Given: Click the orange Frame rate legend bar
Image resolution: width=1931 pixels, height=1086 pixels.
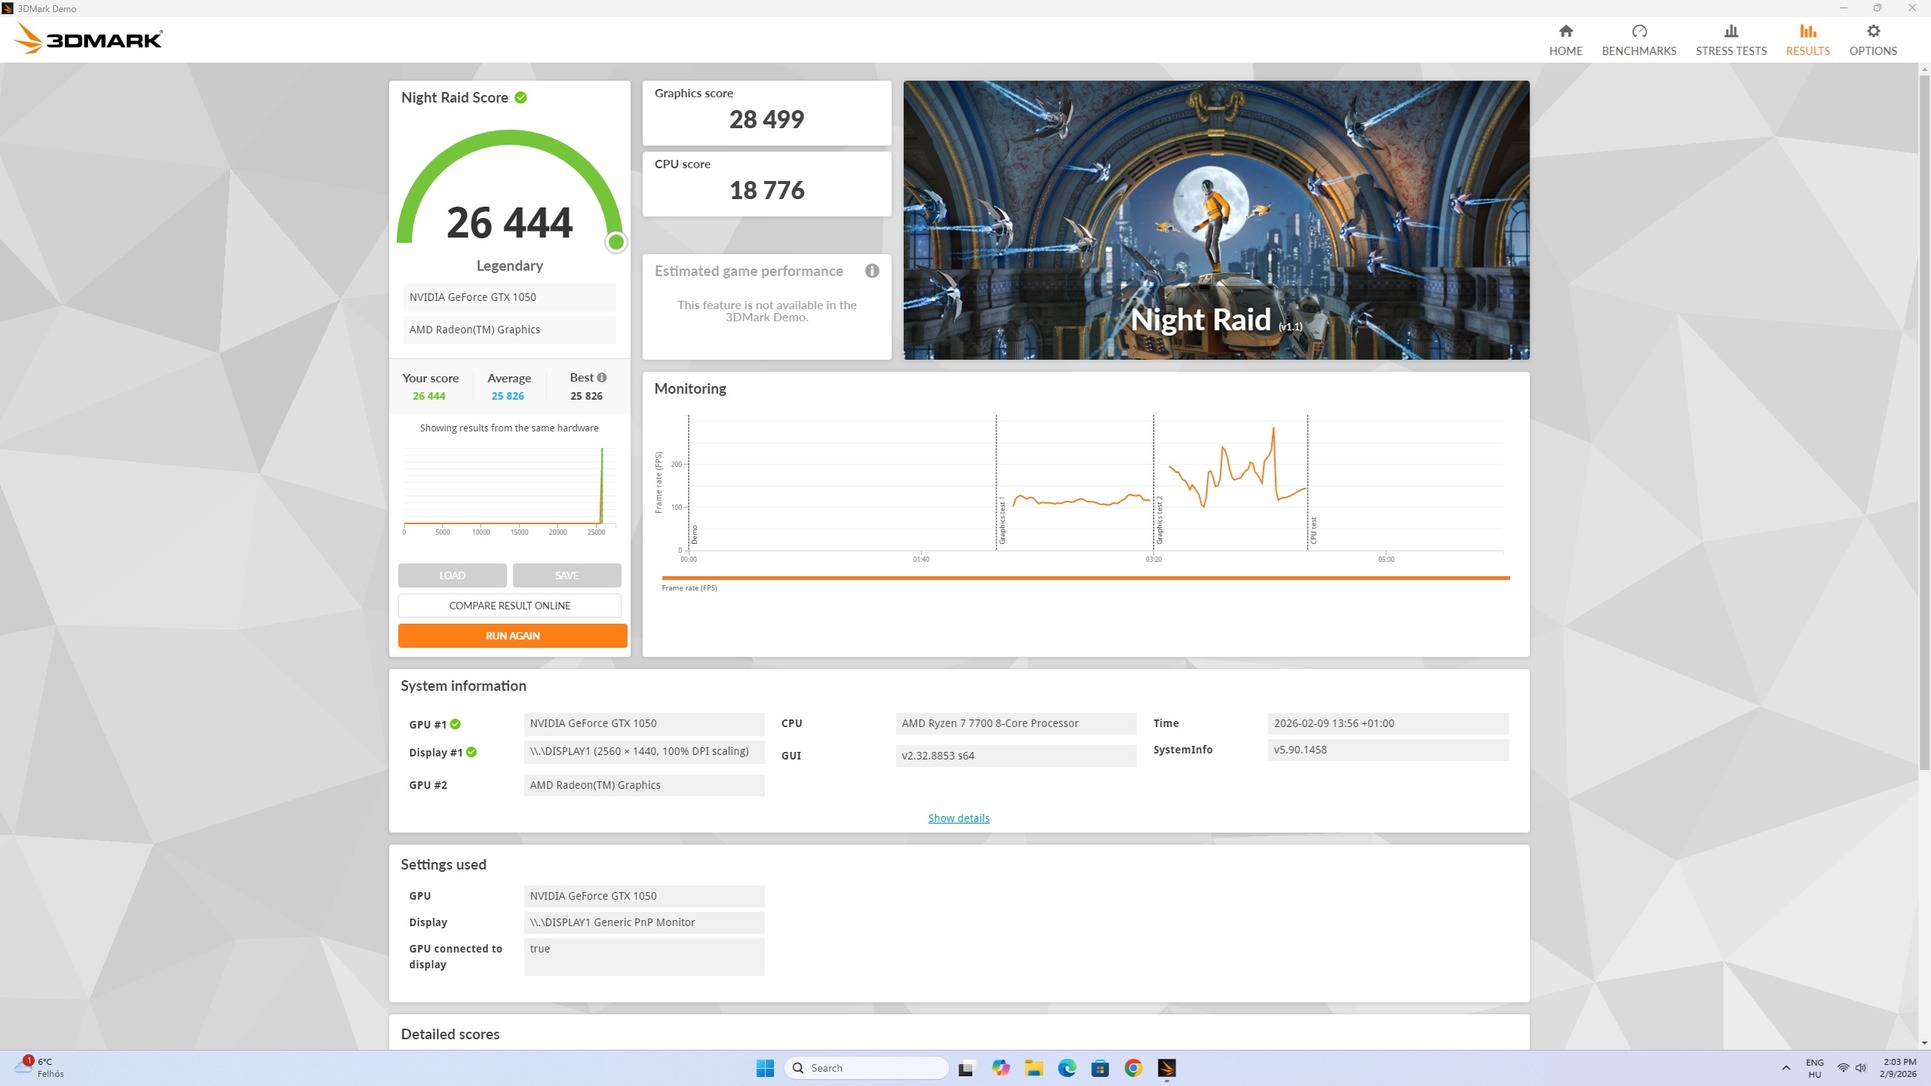Looking at the screenshot, I should (1085, 578).
